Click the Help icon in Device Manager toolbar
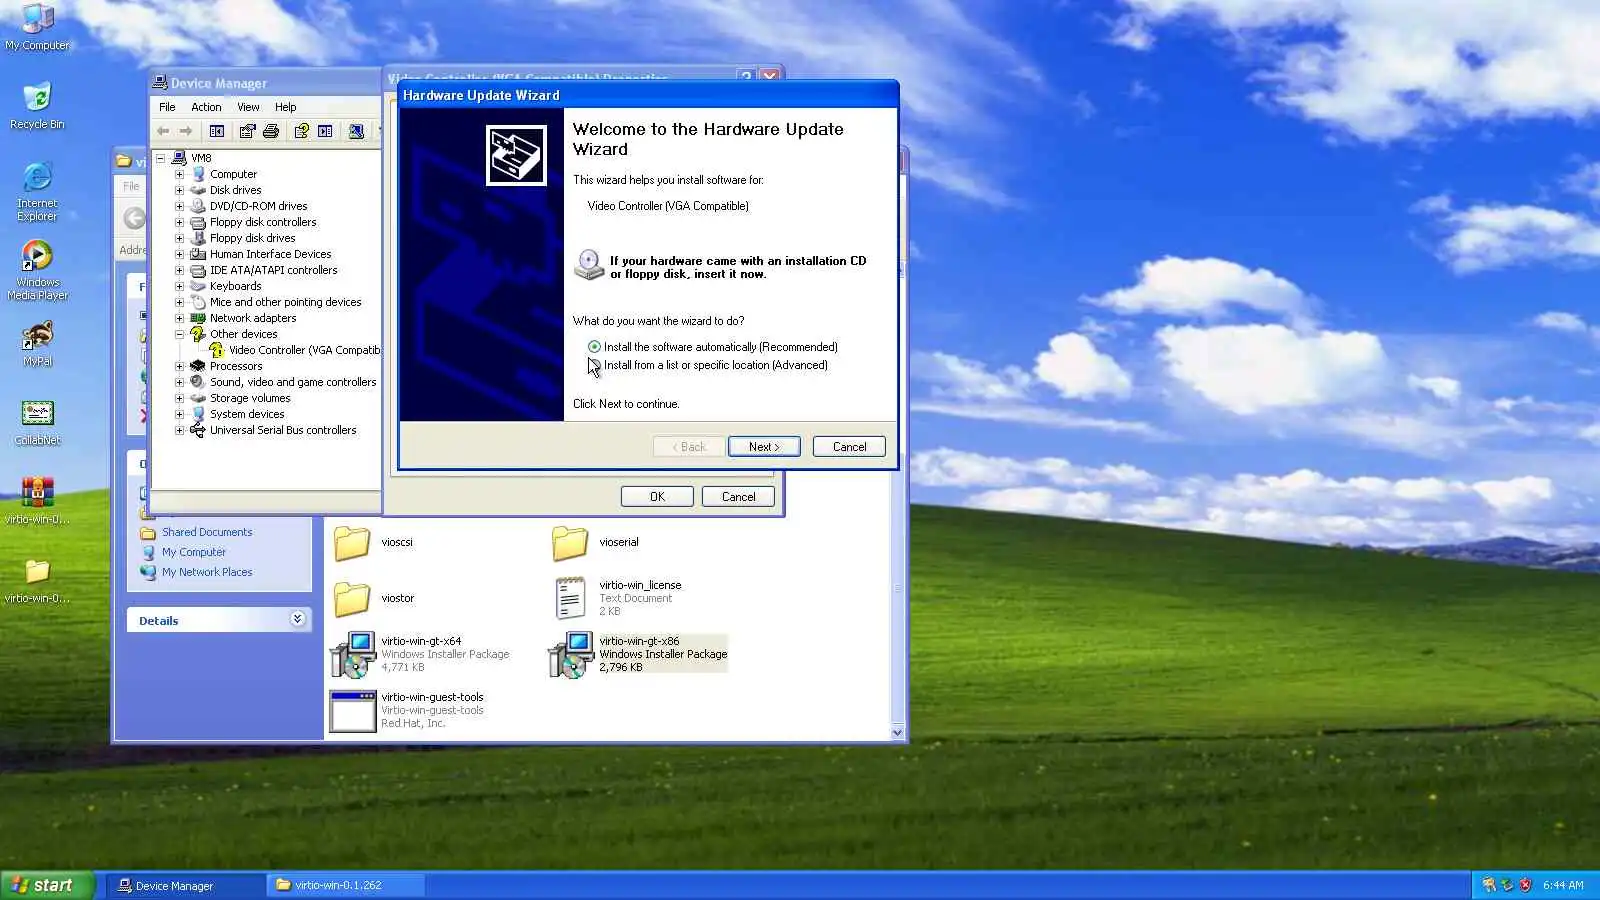 point(301,131)
